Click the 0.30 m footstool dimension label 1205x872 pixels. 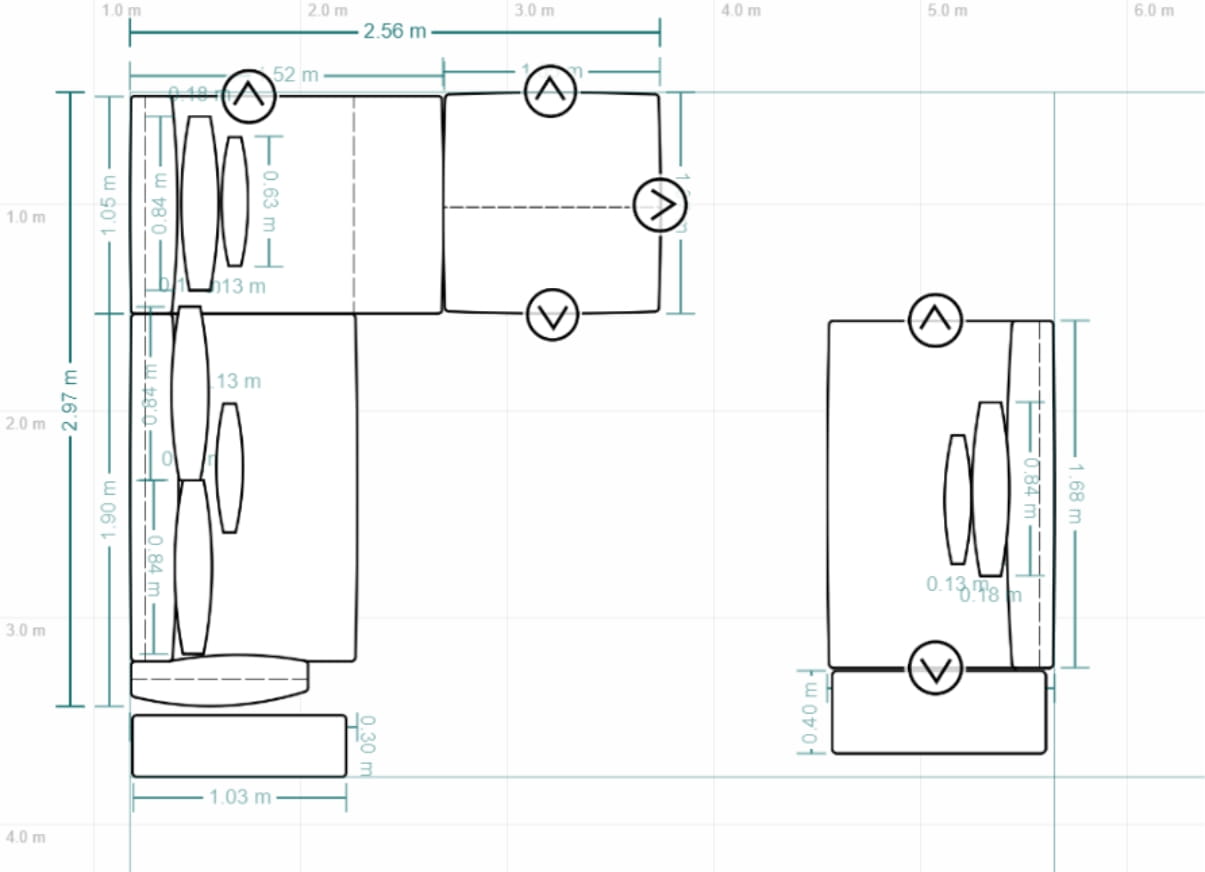(x=365, y=745)
